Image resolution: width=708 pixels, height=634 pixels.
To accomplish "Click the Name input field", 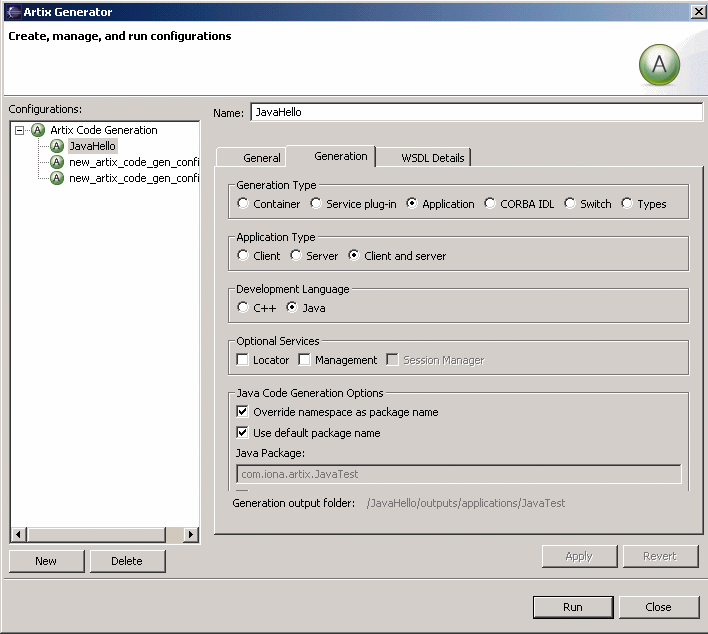I will pyautogui.click(x=476, y=112).
